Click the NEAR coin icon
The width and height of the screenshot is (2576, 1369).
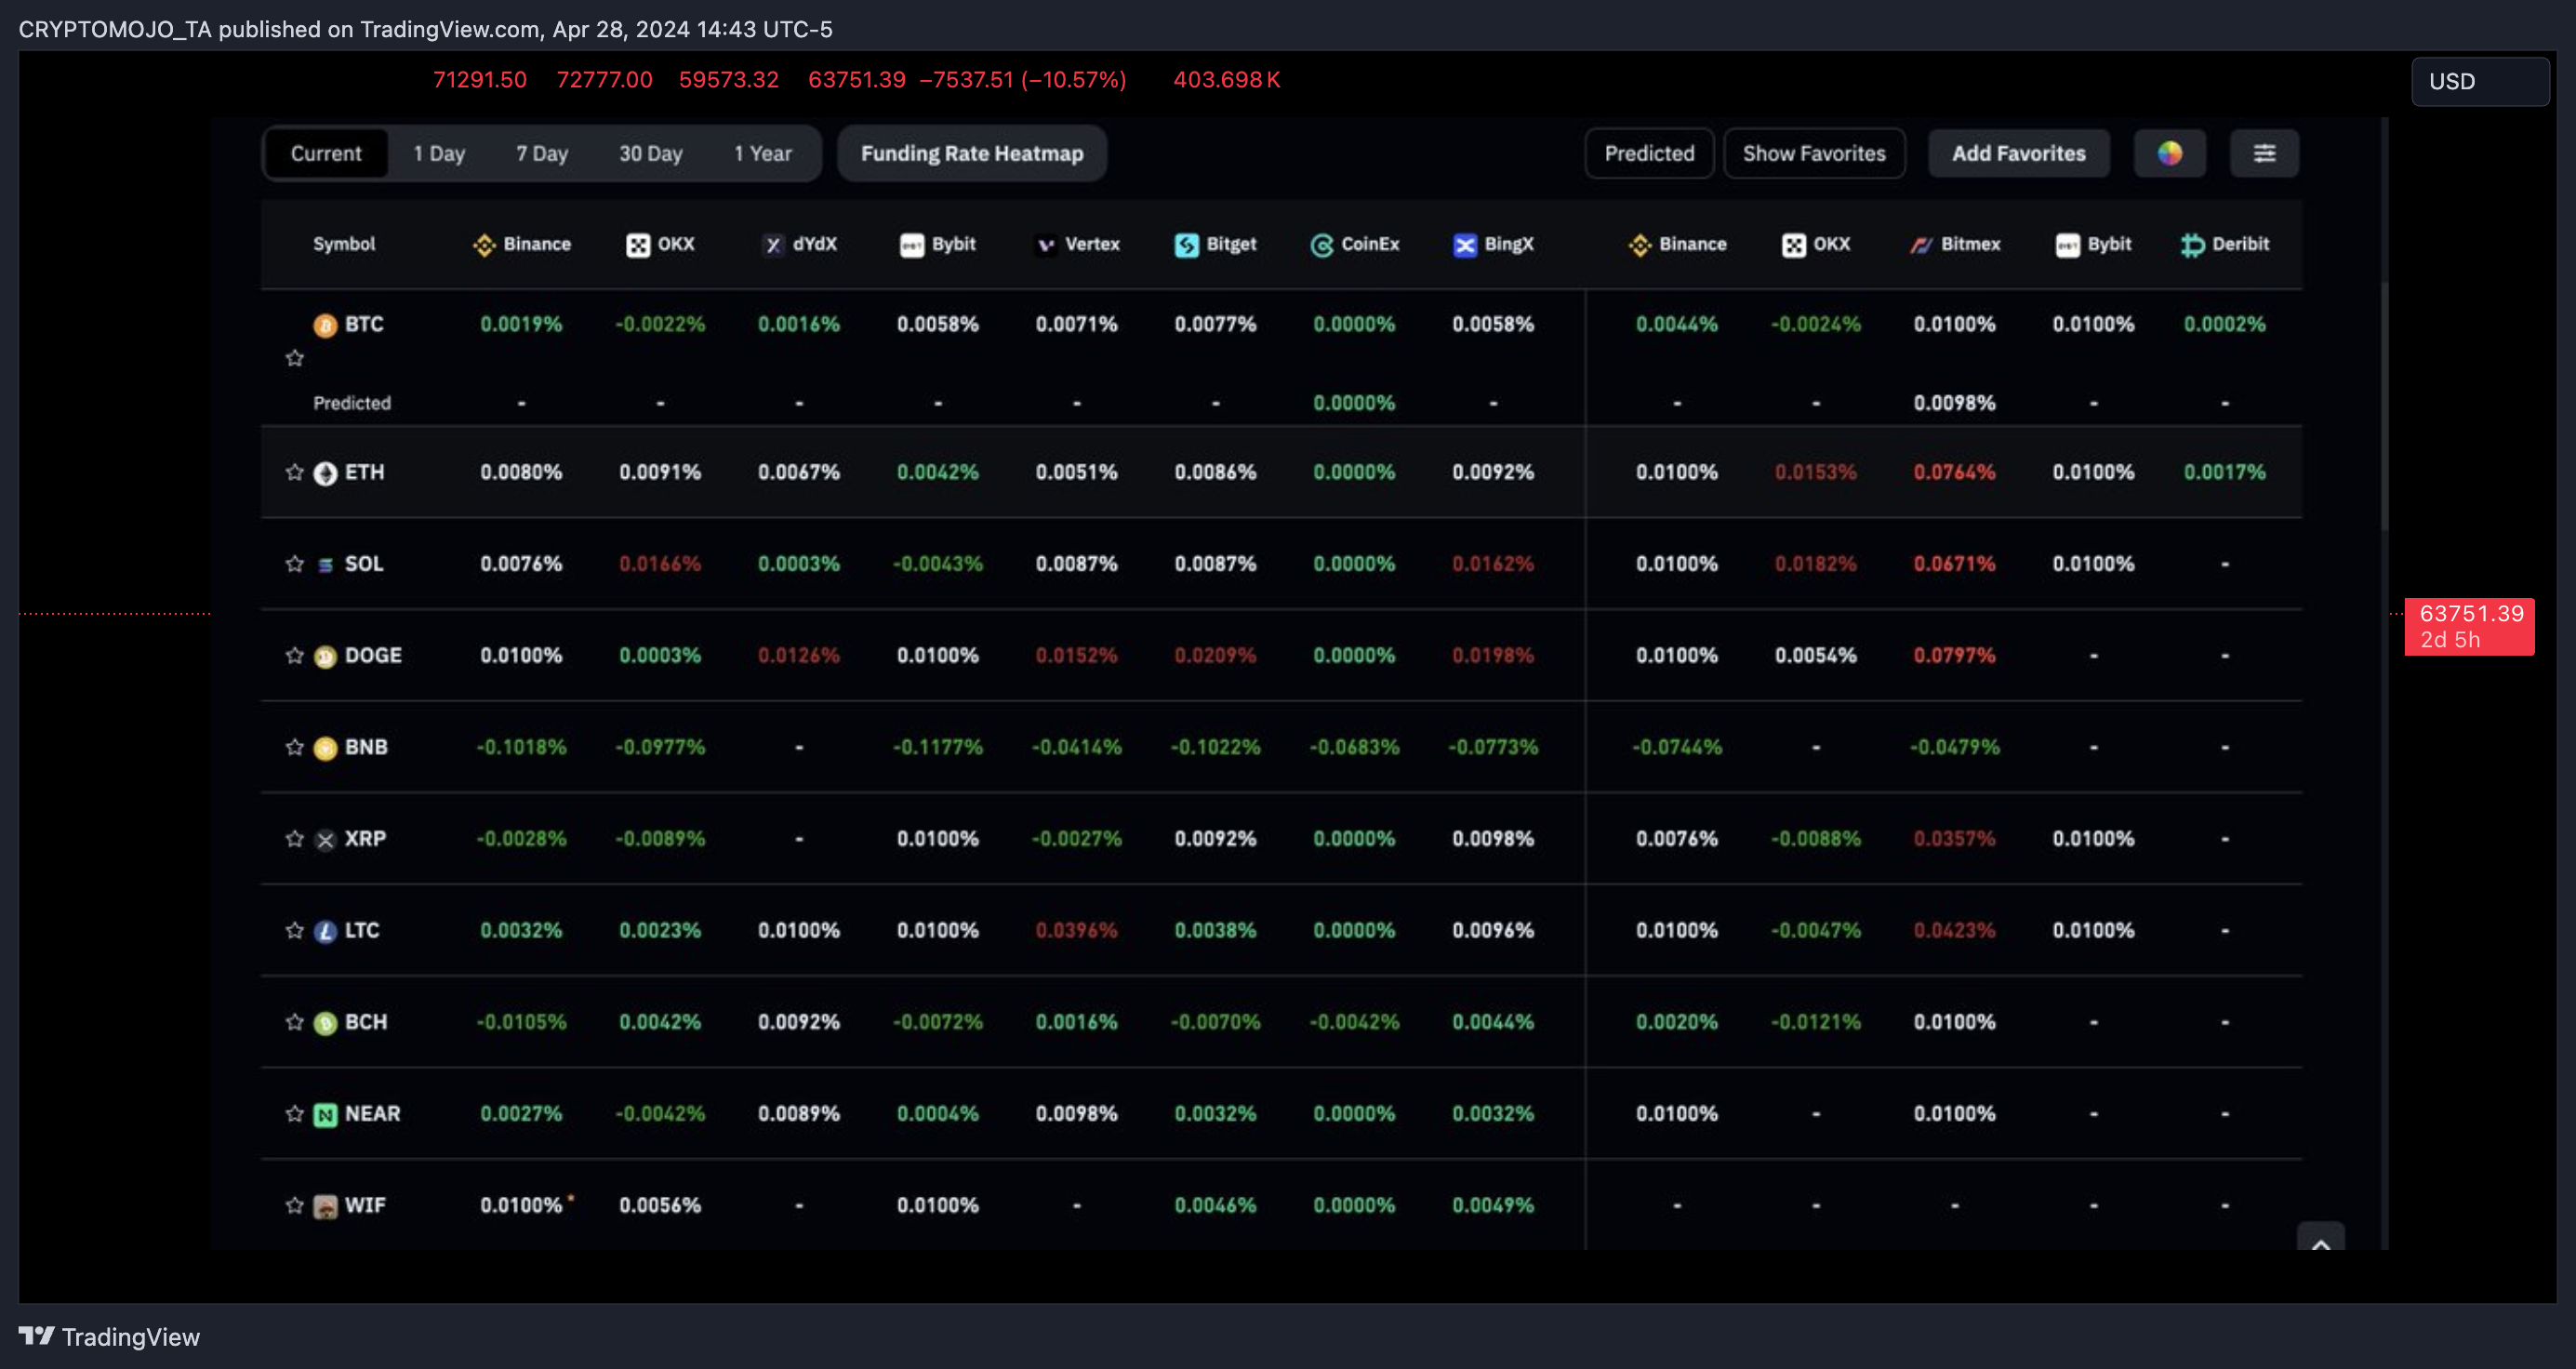tap(325, 1115)
